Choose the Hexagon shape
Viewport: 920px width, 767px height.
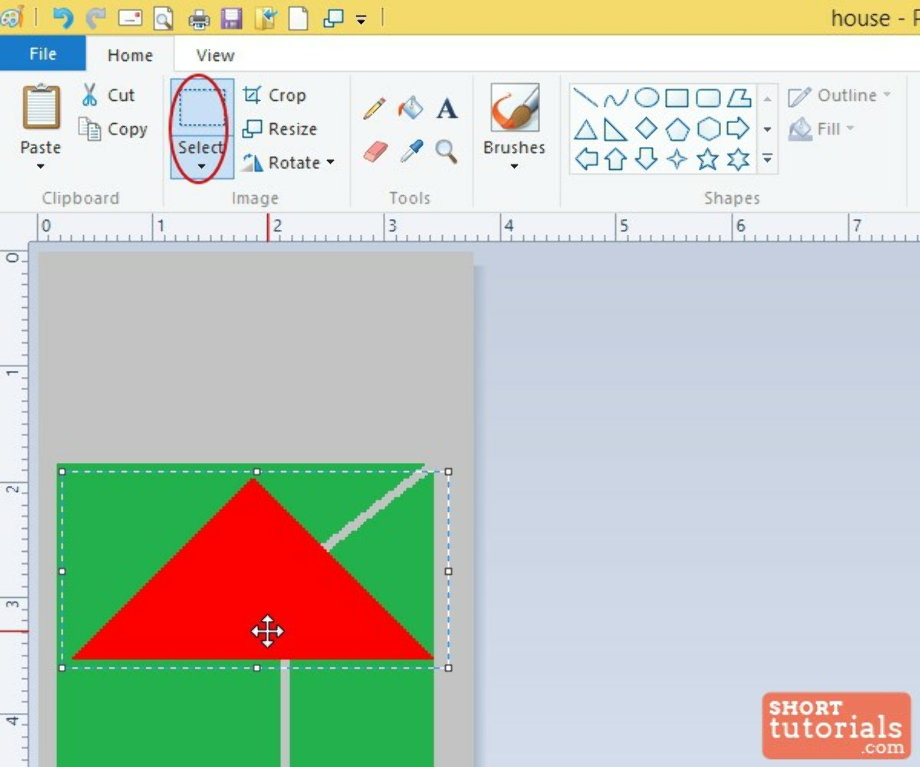708,129
